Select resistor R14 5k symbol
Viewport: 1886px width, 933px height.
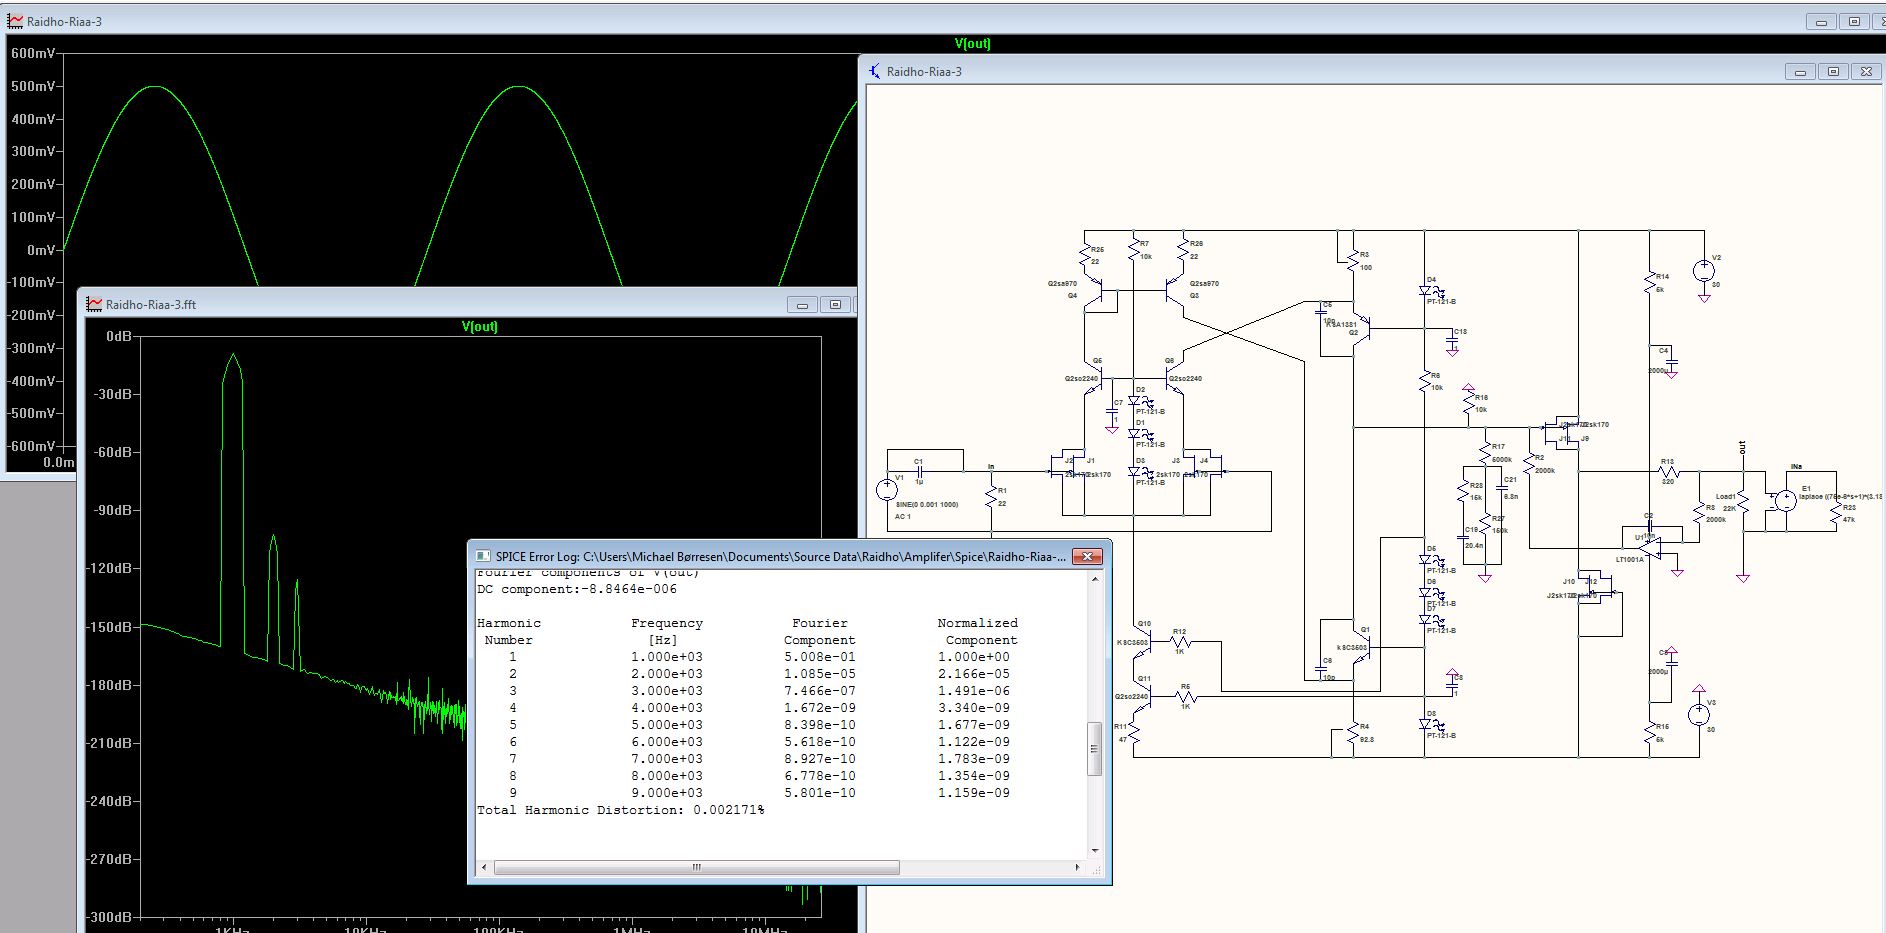pyautogui.click(x=1650, y=284)
